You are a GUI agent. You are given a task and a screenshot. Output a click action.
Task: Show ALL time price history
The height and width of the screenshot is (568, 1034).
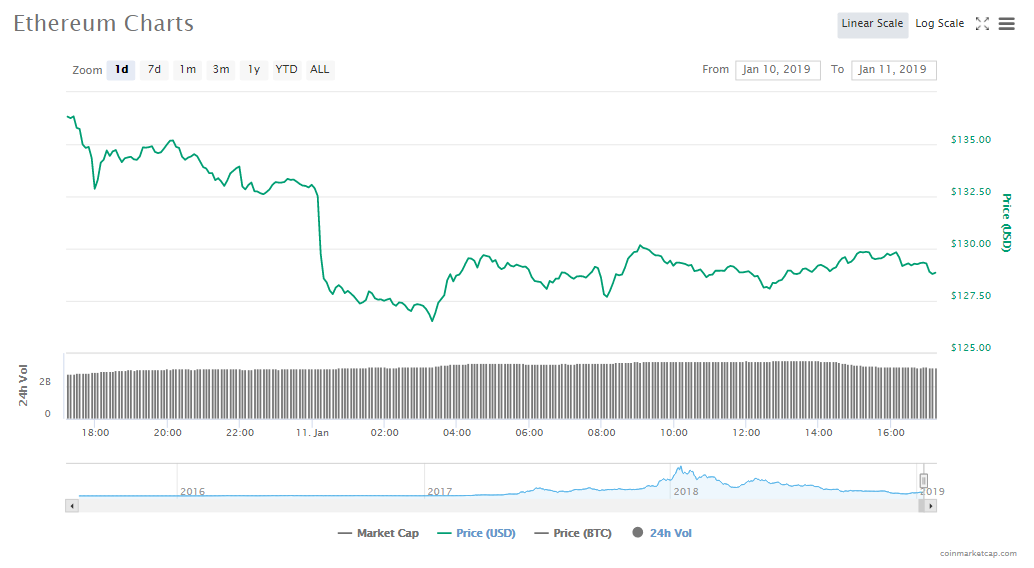tap(319, 70)
